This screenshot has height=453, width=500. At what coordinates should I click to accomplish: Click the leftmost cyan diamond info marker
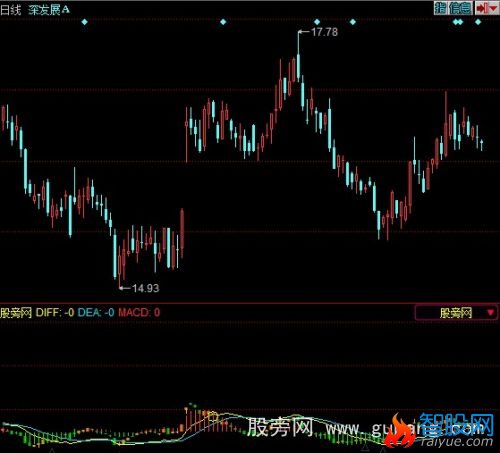click(x=85, y=22)
